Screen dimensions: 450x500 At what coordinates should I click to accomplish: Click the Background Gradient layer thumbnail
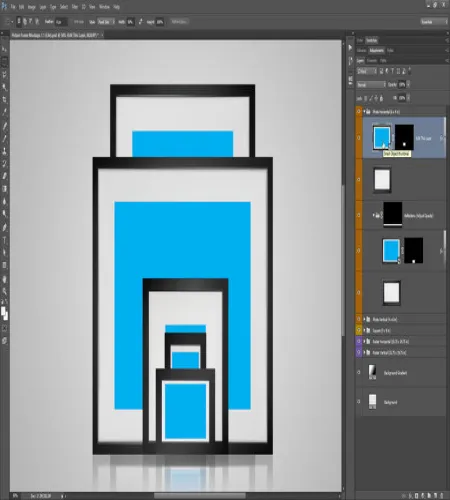372,372
